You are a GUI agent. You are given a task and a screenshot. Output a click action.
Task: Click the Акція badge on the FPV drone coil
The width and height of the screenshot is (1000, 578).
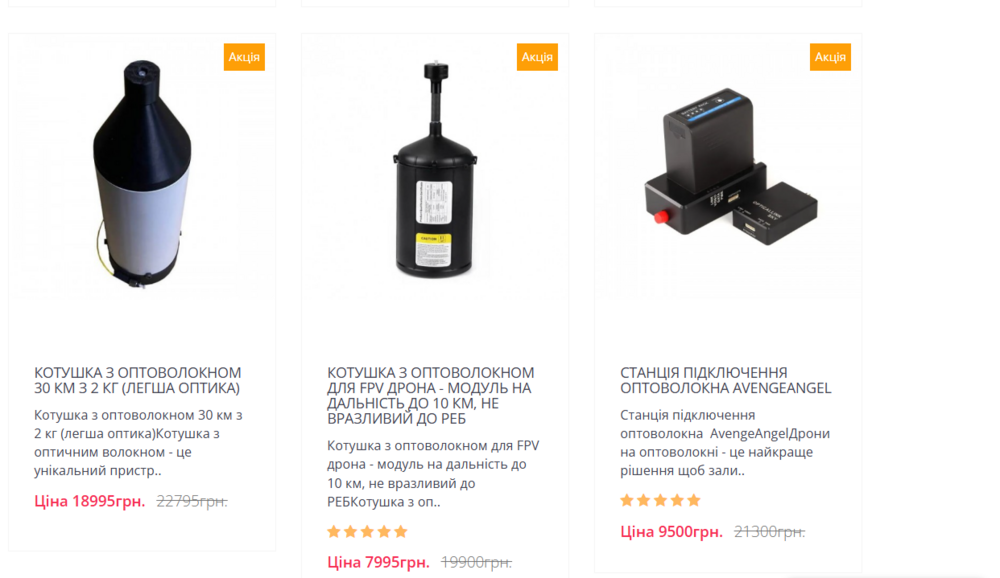click(537, 57)
